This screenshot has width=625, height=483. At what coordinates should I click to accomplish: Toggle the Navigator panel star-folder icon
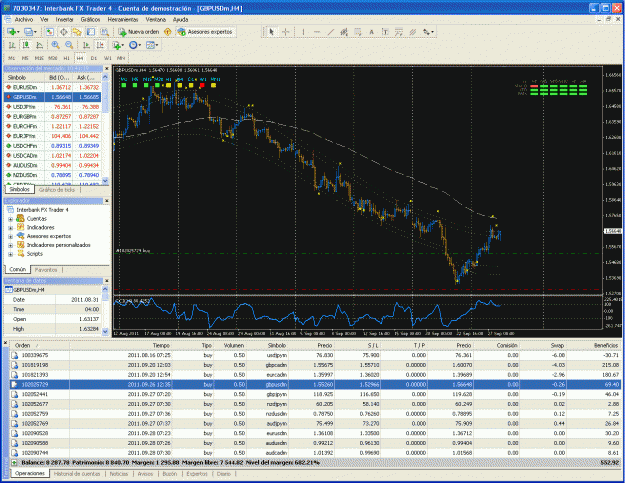tap(77, 32)
